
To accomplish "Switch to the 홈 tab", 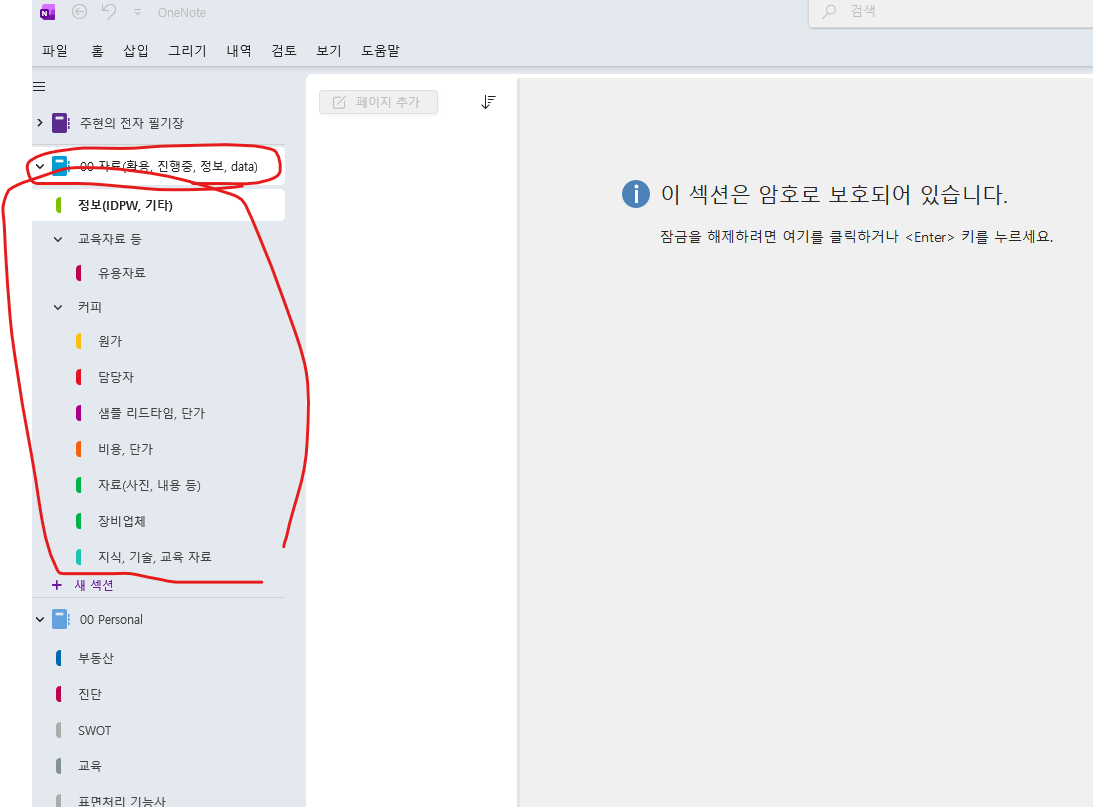I will tap(98, 50).
